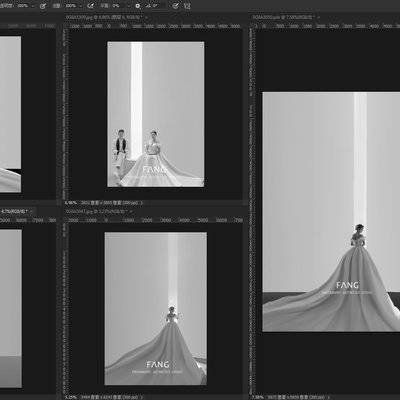Open status bar arrow of bottom-middle document
Screen dimensions: 400x400
click(141, 397)
